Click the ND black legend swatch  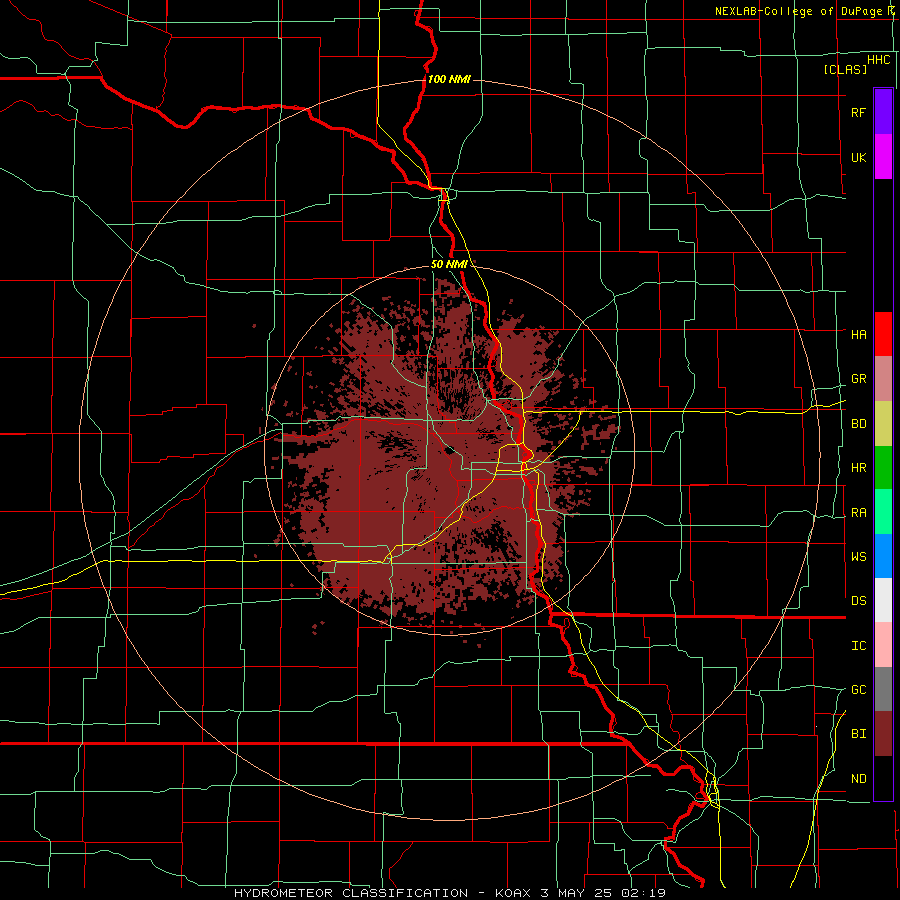coord(883,778)
